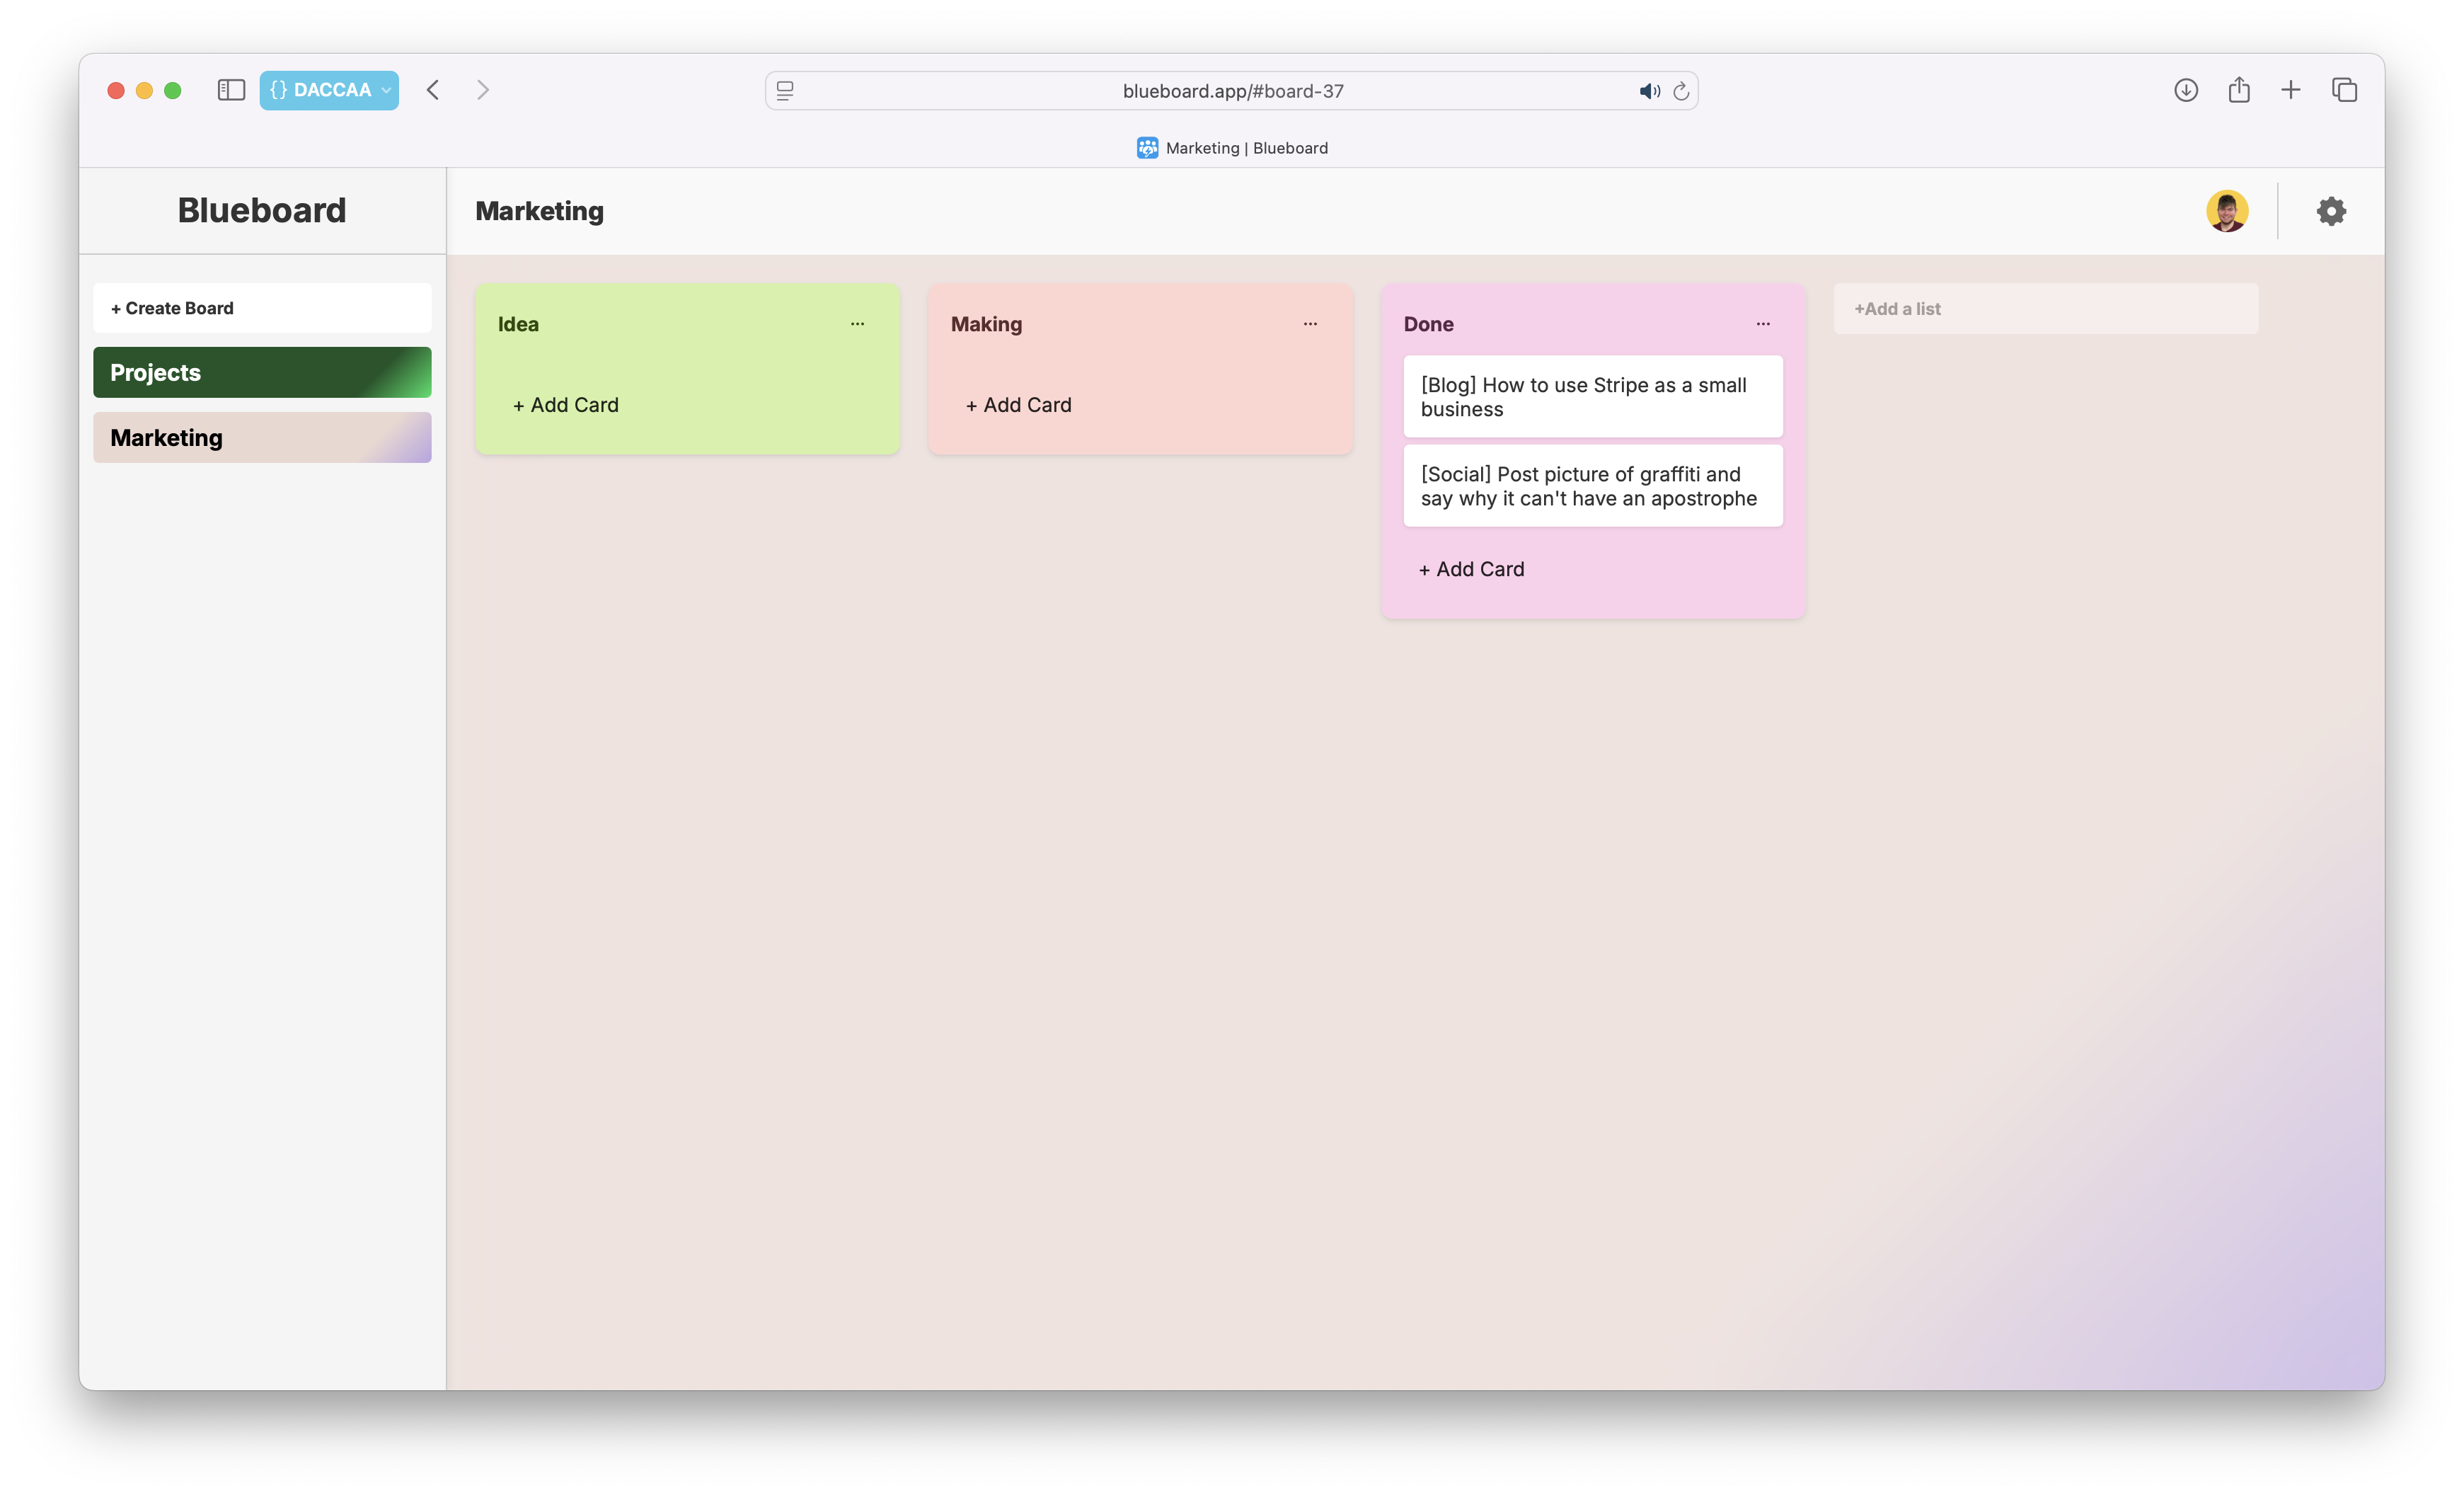
Task: Select the Marketing board in sidebar
Action: (x=262, y=438)
